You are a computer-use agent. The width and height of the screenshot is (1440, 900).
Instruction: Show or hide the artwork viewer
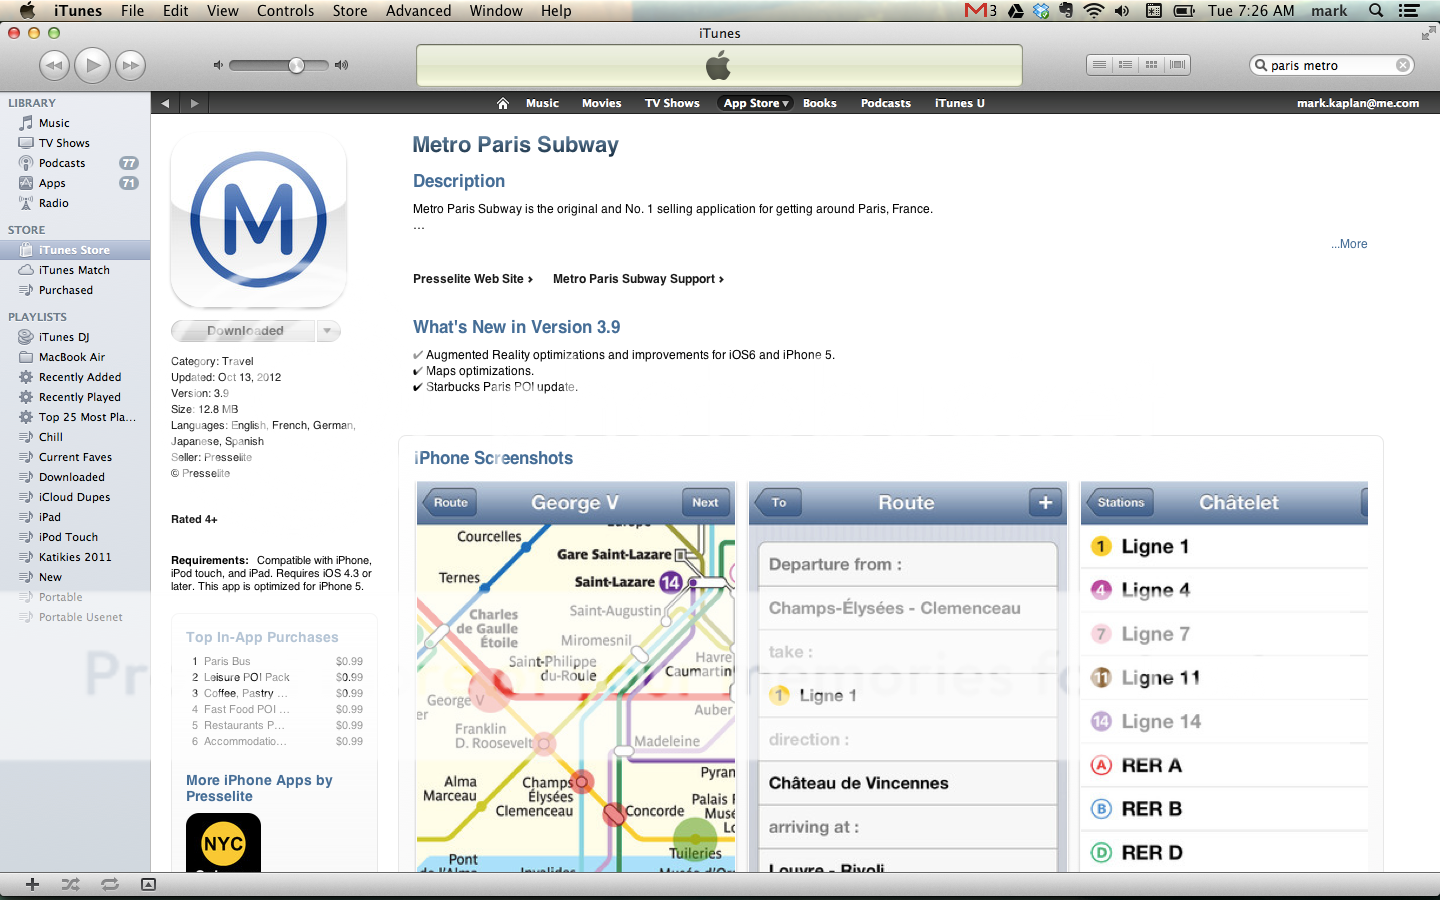(148, 884)
